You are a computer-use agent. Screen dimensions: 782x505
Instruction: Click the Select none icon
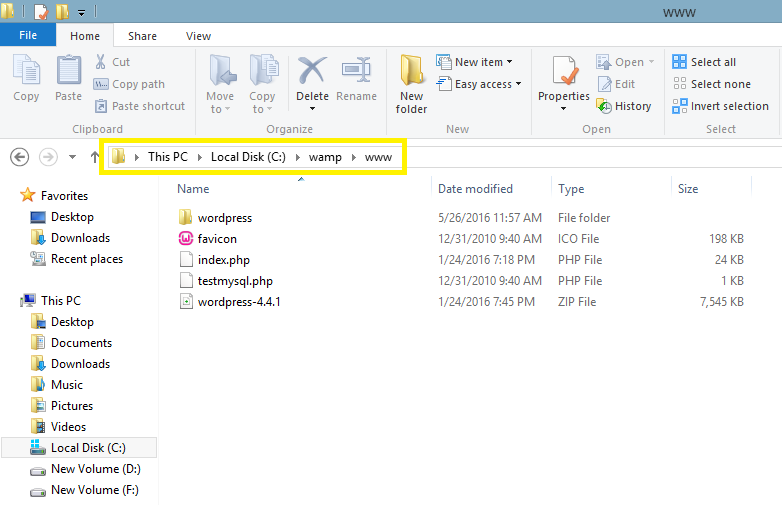[679, 84]
